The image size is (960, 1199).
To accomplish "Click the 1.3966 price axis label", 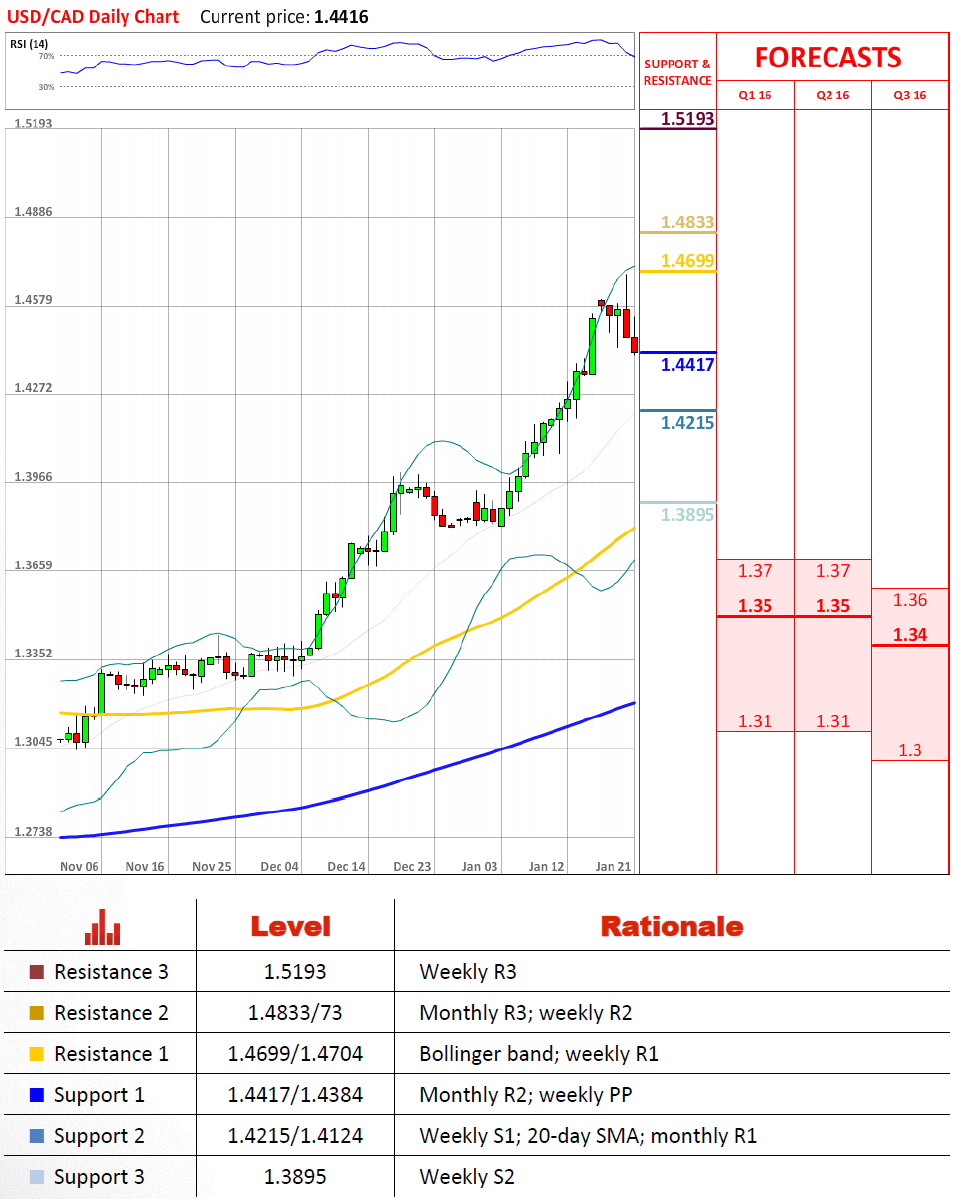I will tap(34, 476).
